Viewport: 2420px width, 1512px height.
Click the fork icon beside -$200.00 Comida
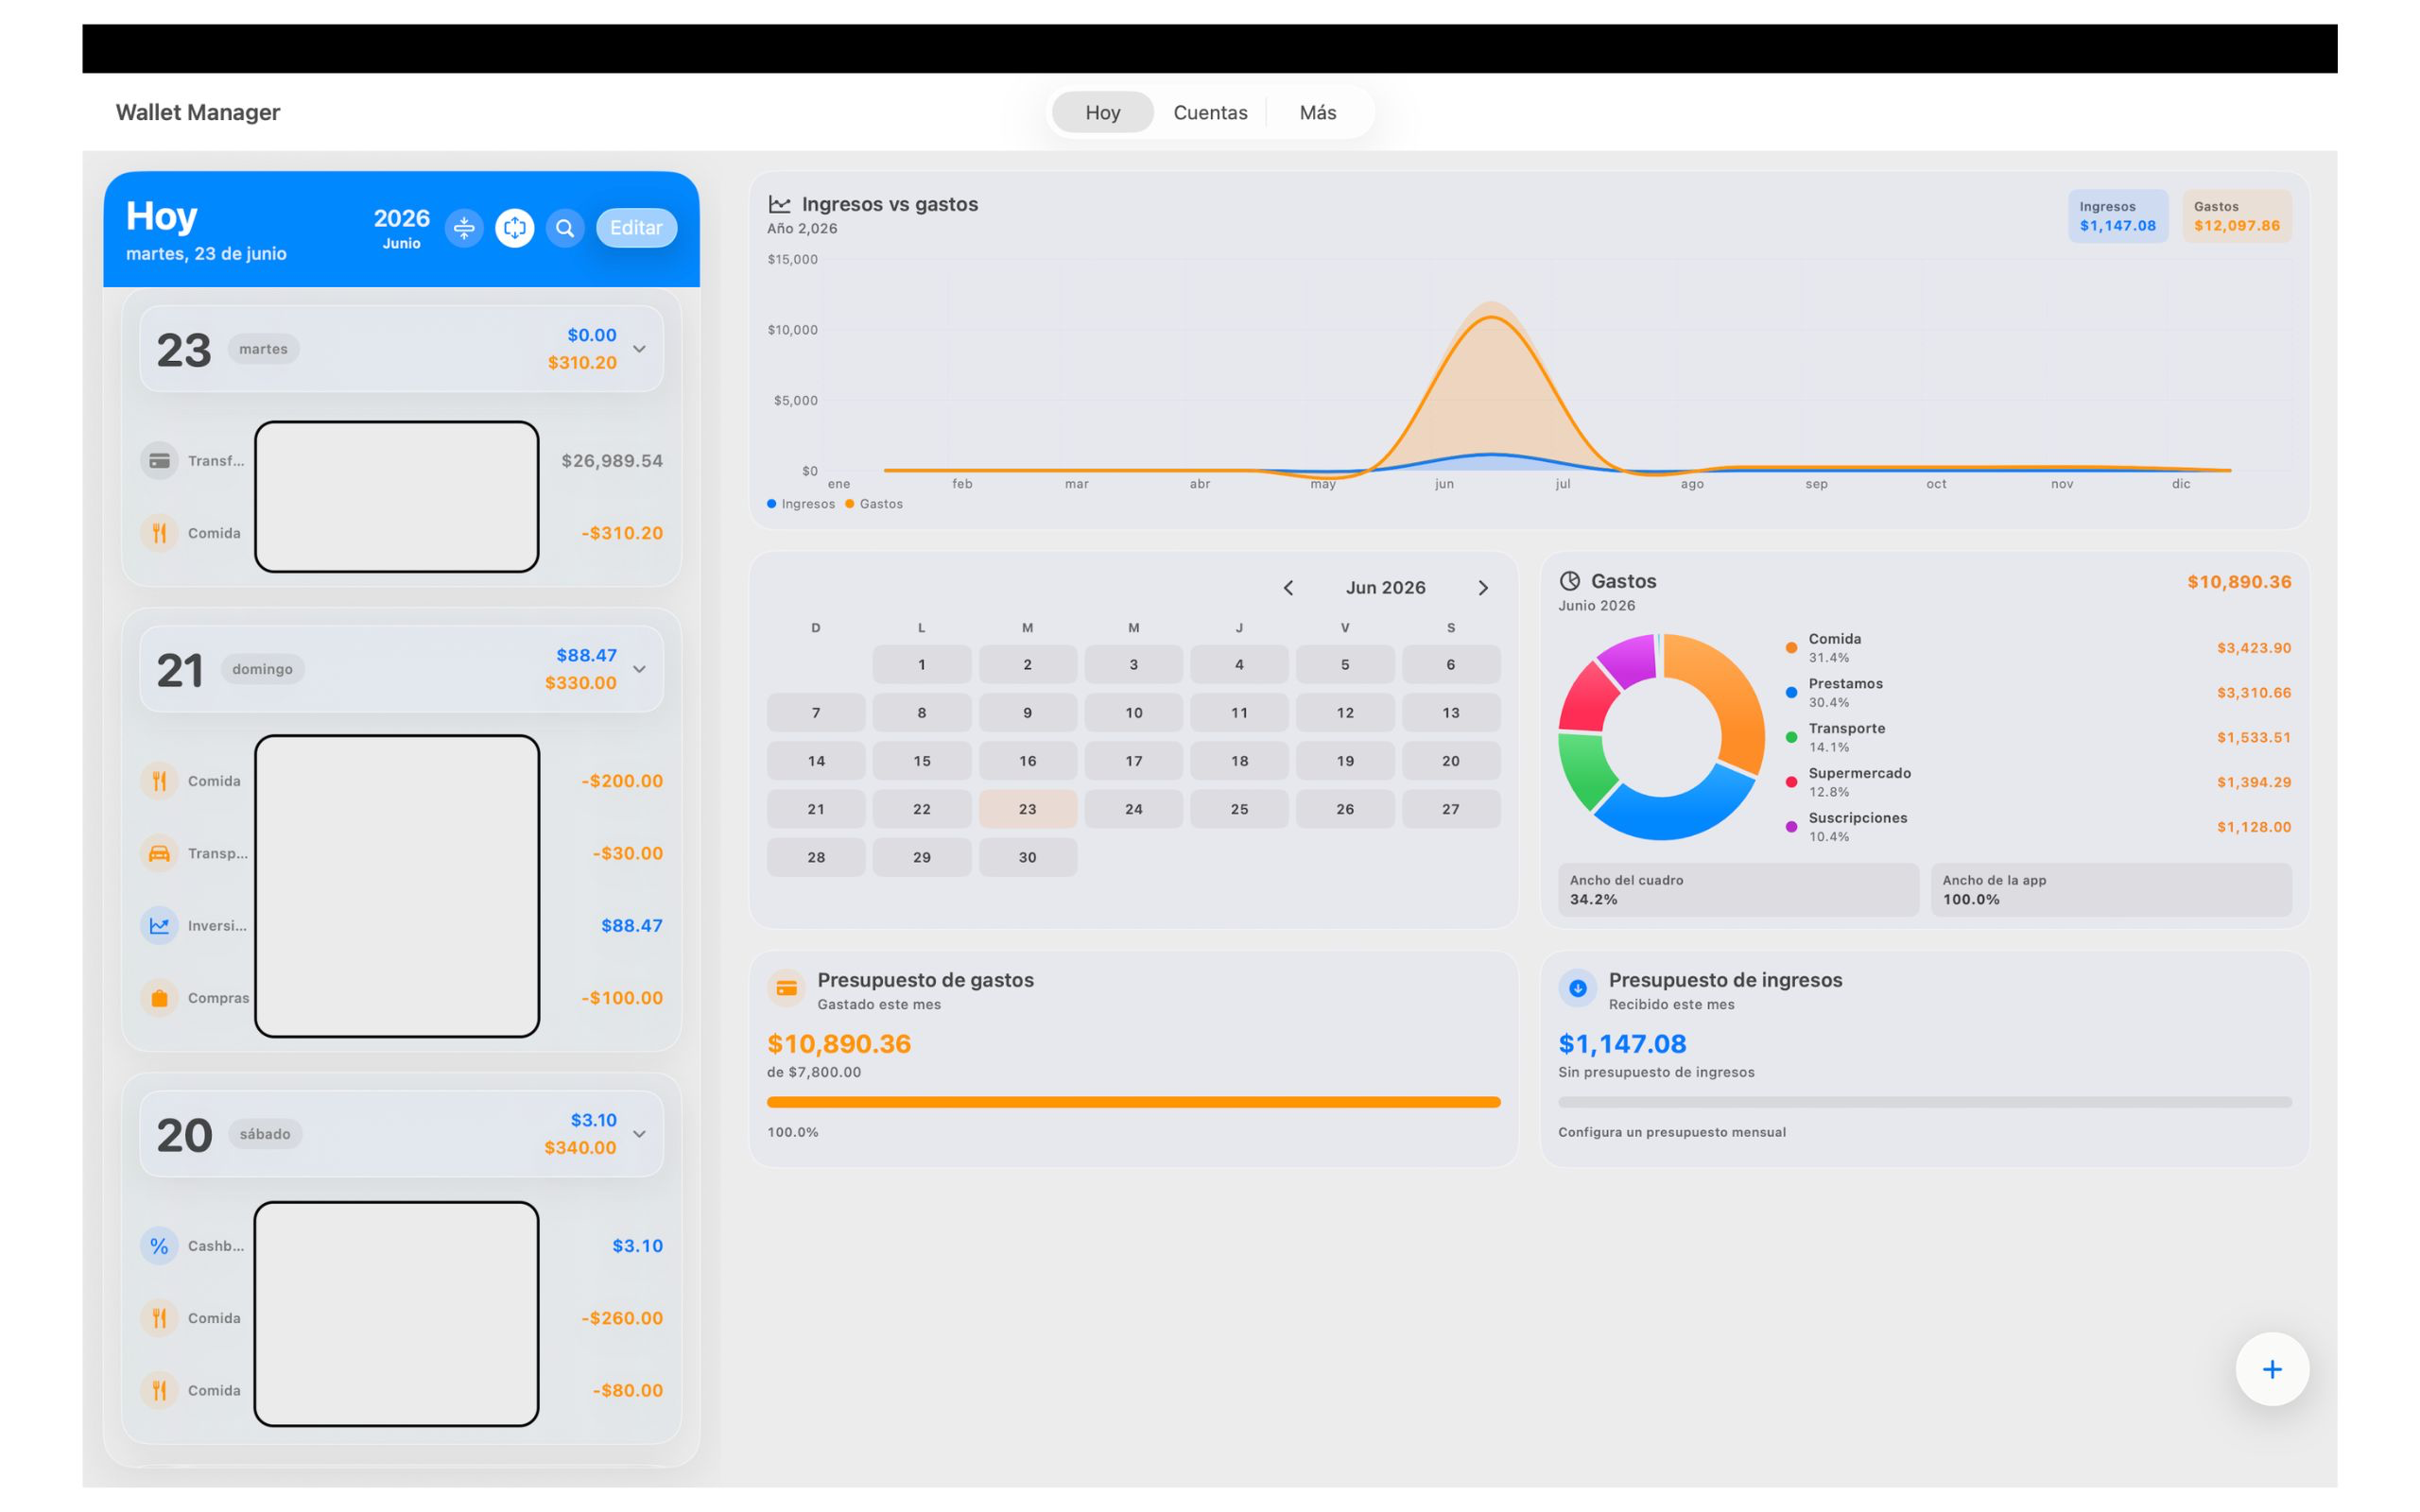[x=159, y=781]
